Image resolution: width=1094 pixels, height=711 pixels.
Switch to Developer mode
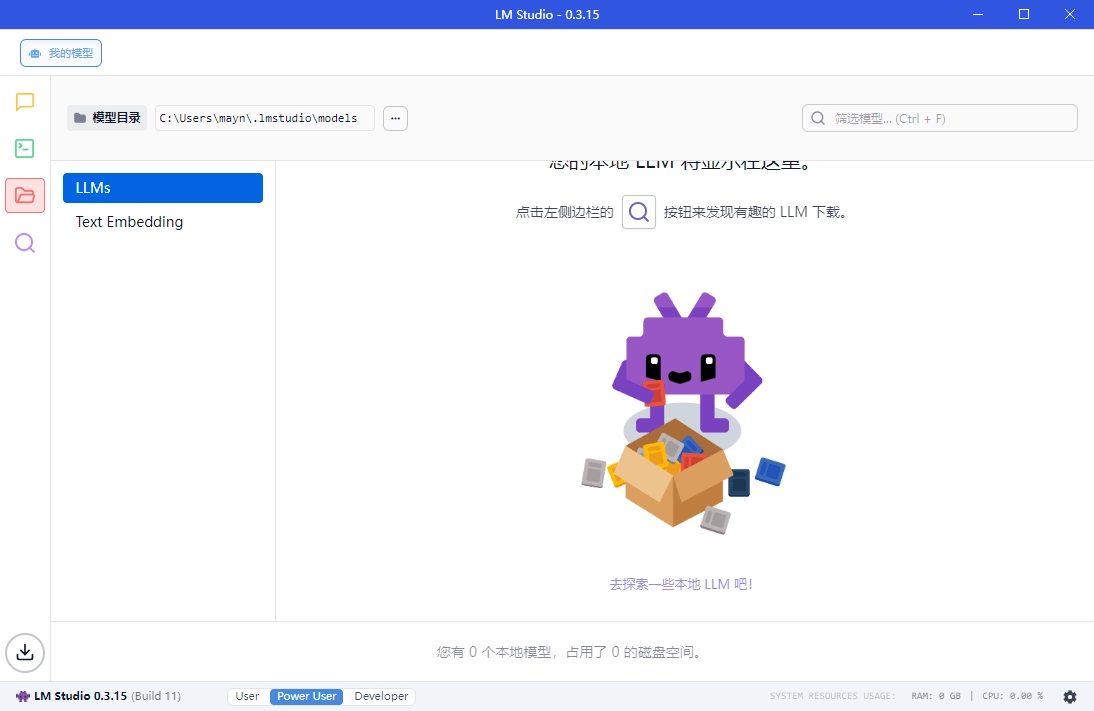point(381,696)
